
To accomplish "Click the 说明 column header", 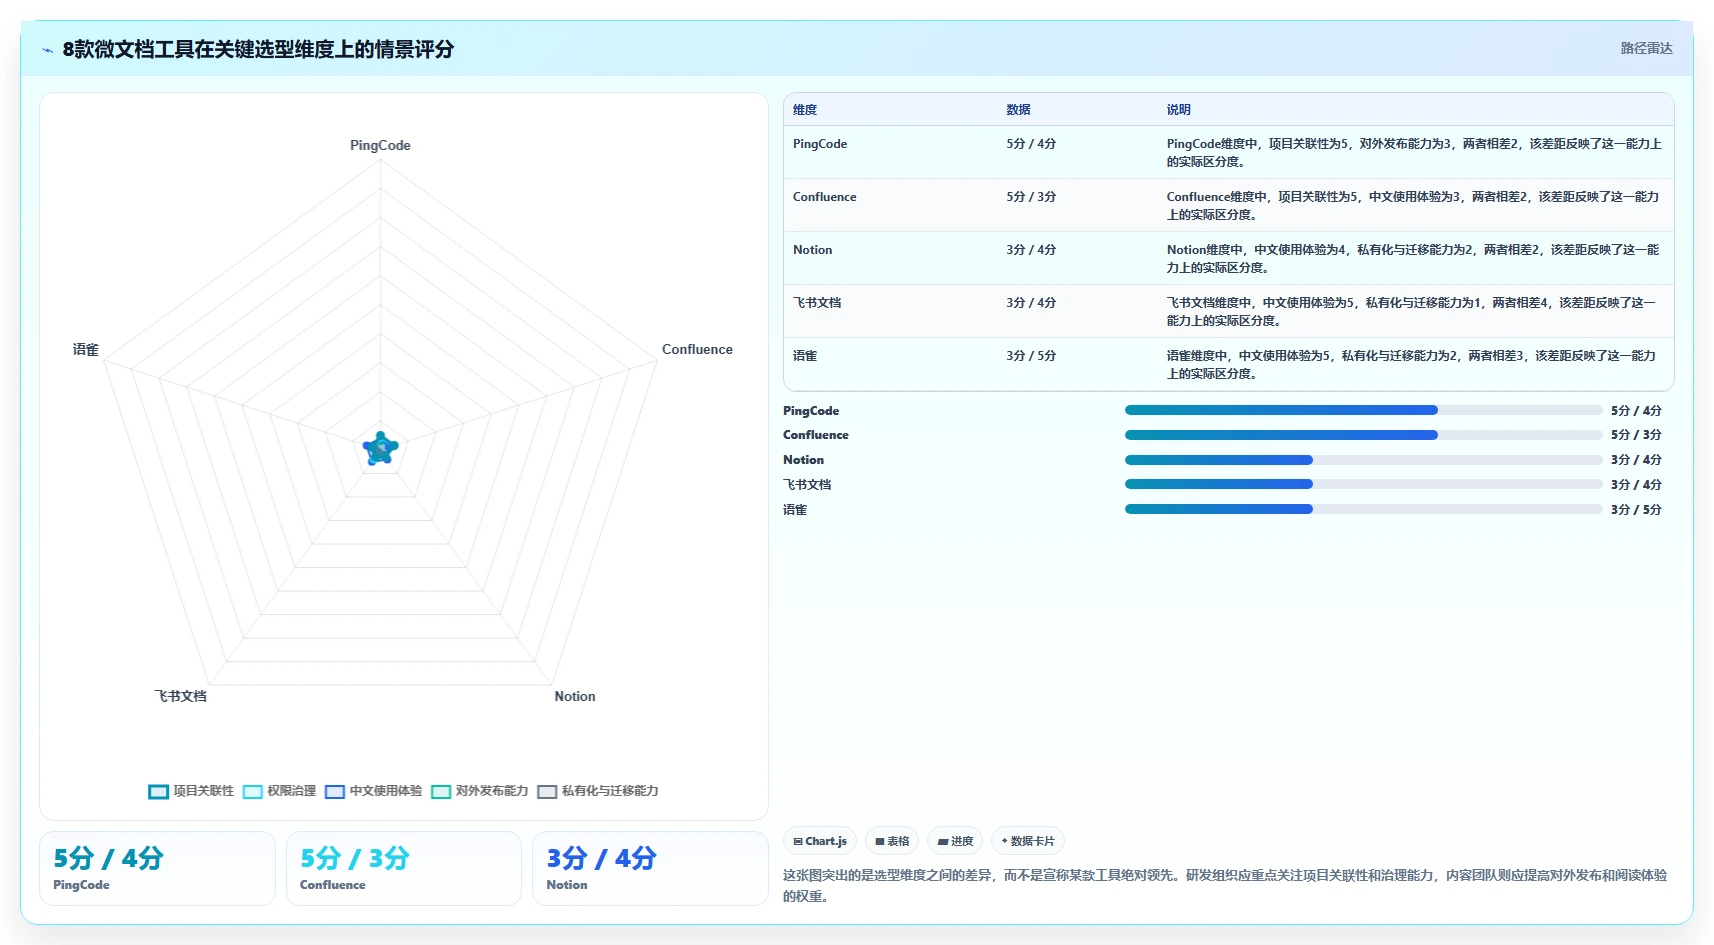I will [x=1178, y=110].
